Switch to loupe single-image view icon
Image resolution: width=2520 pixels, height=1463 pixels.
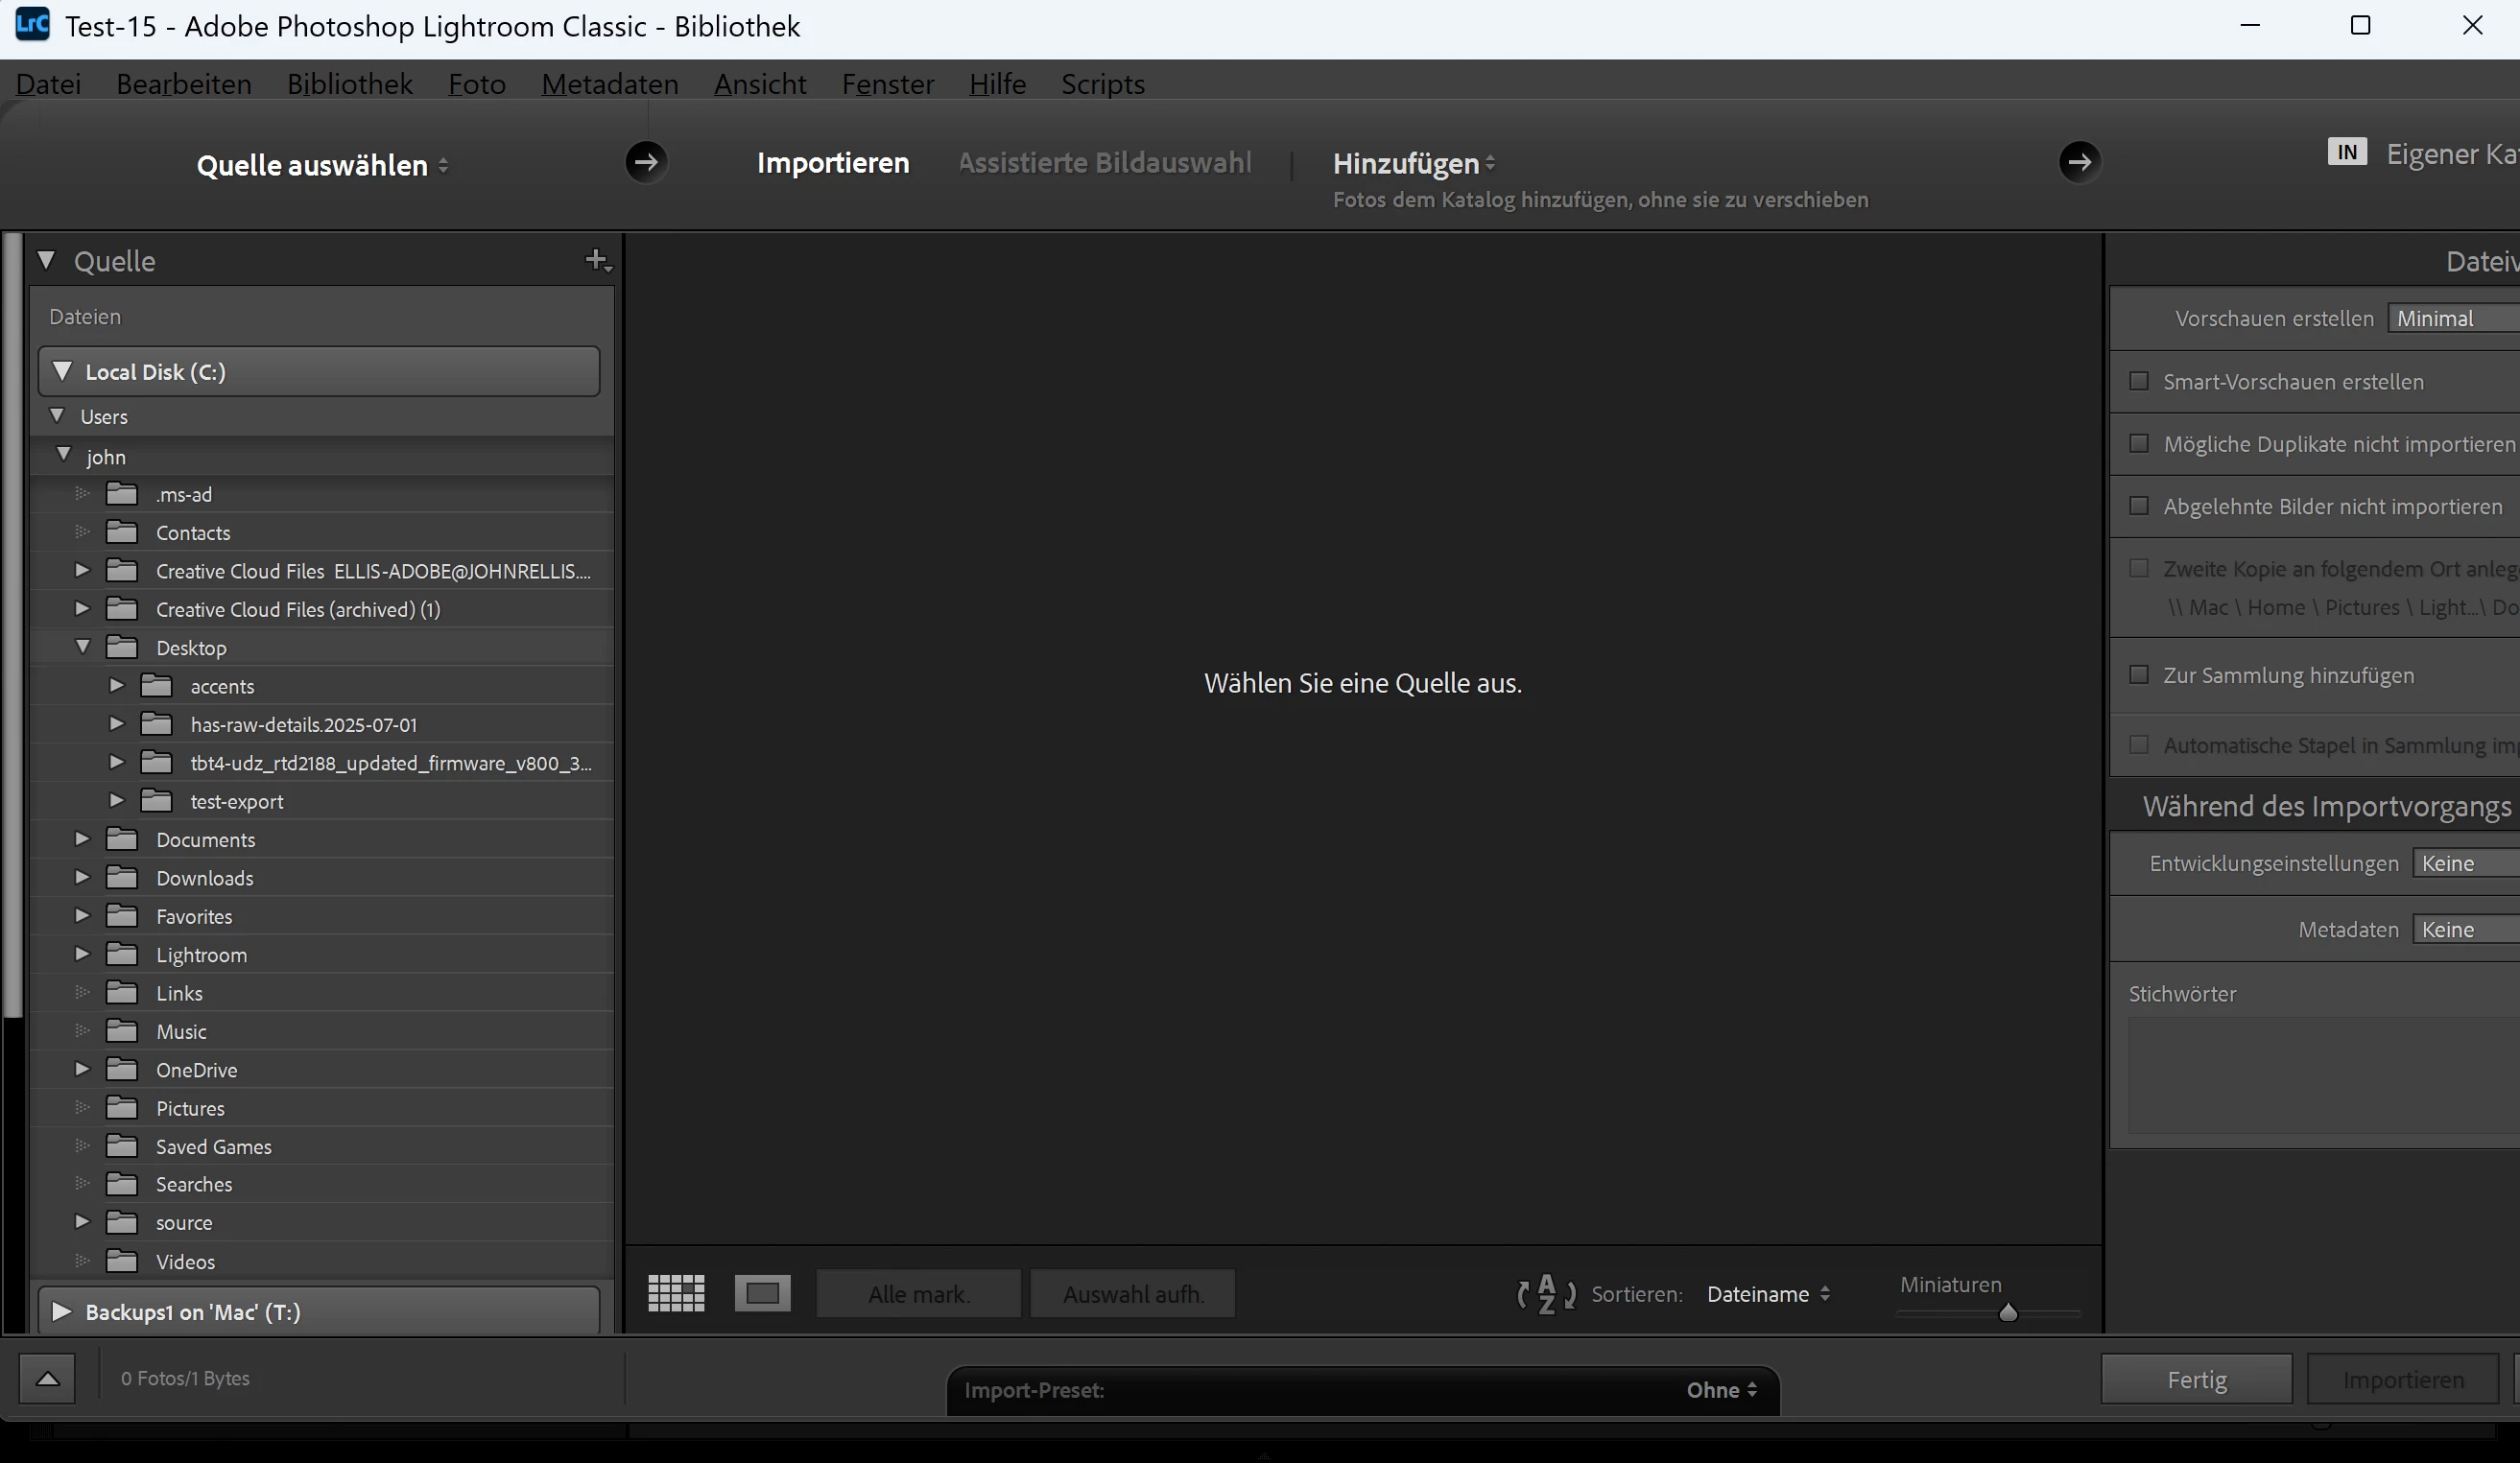(x=762, y=1293)
